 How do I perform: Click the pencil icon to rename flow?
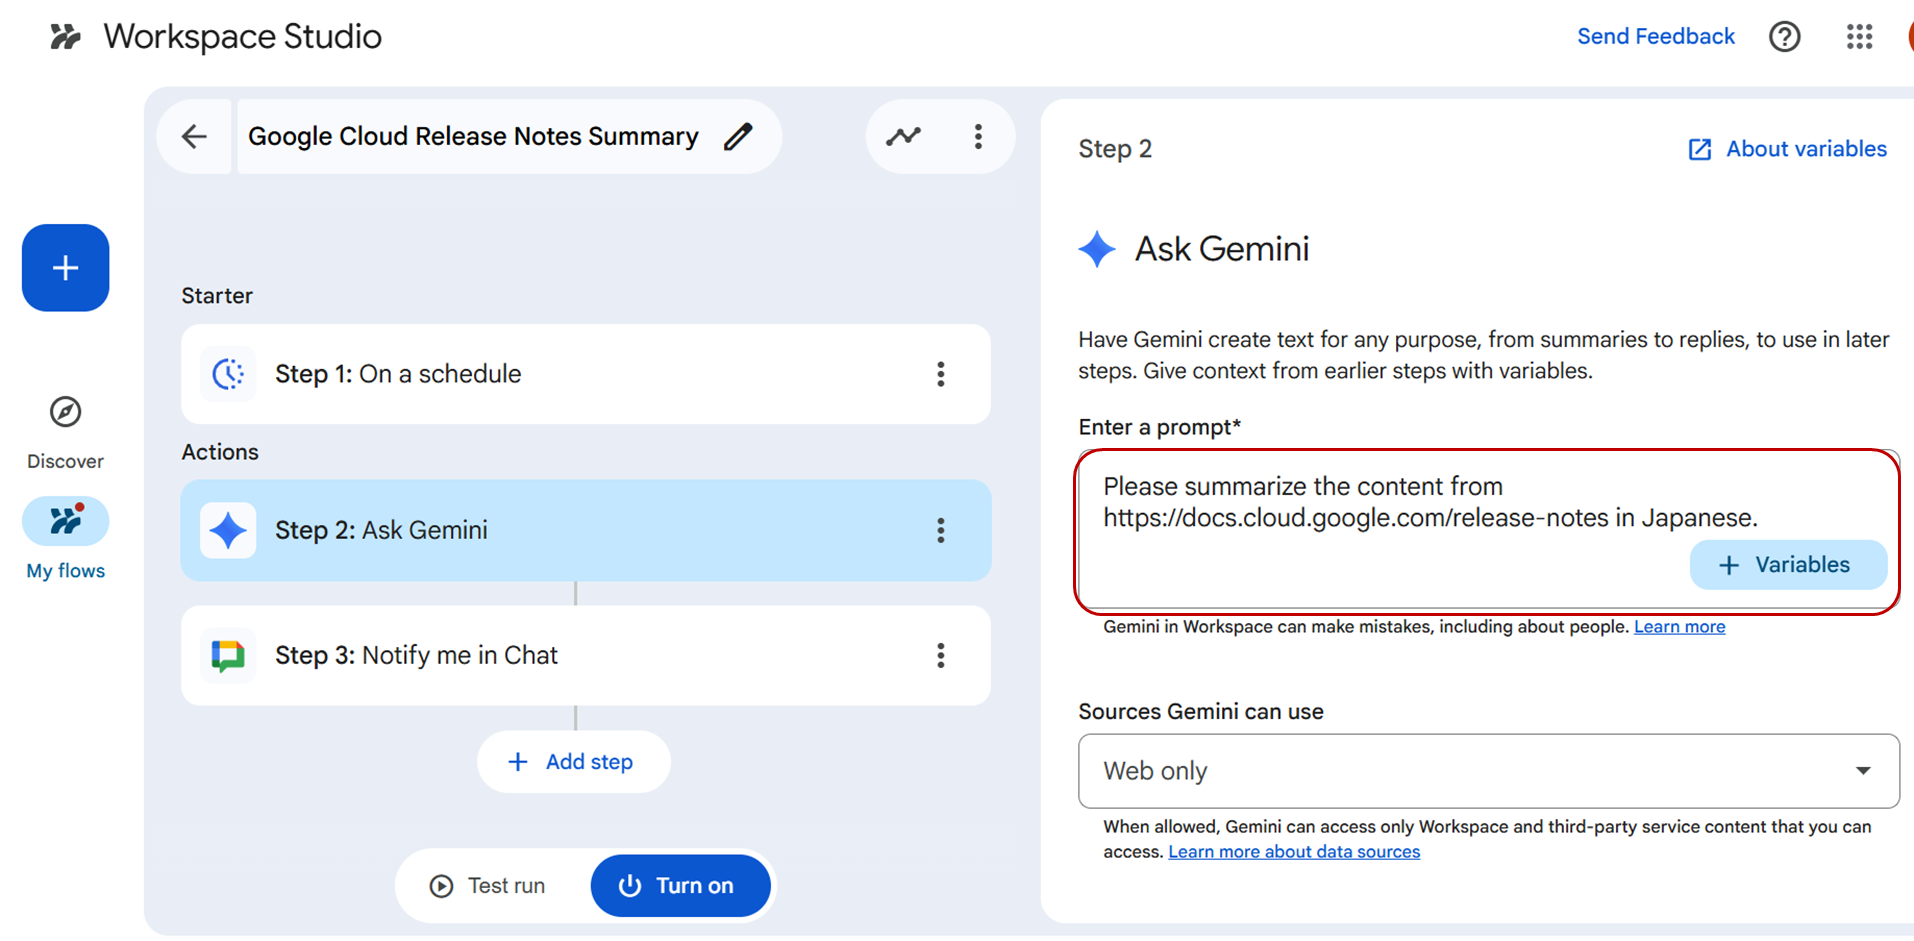738,136
